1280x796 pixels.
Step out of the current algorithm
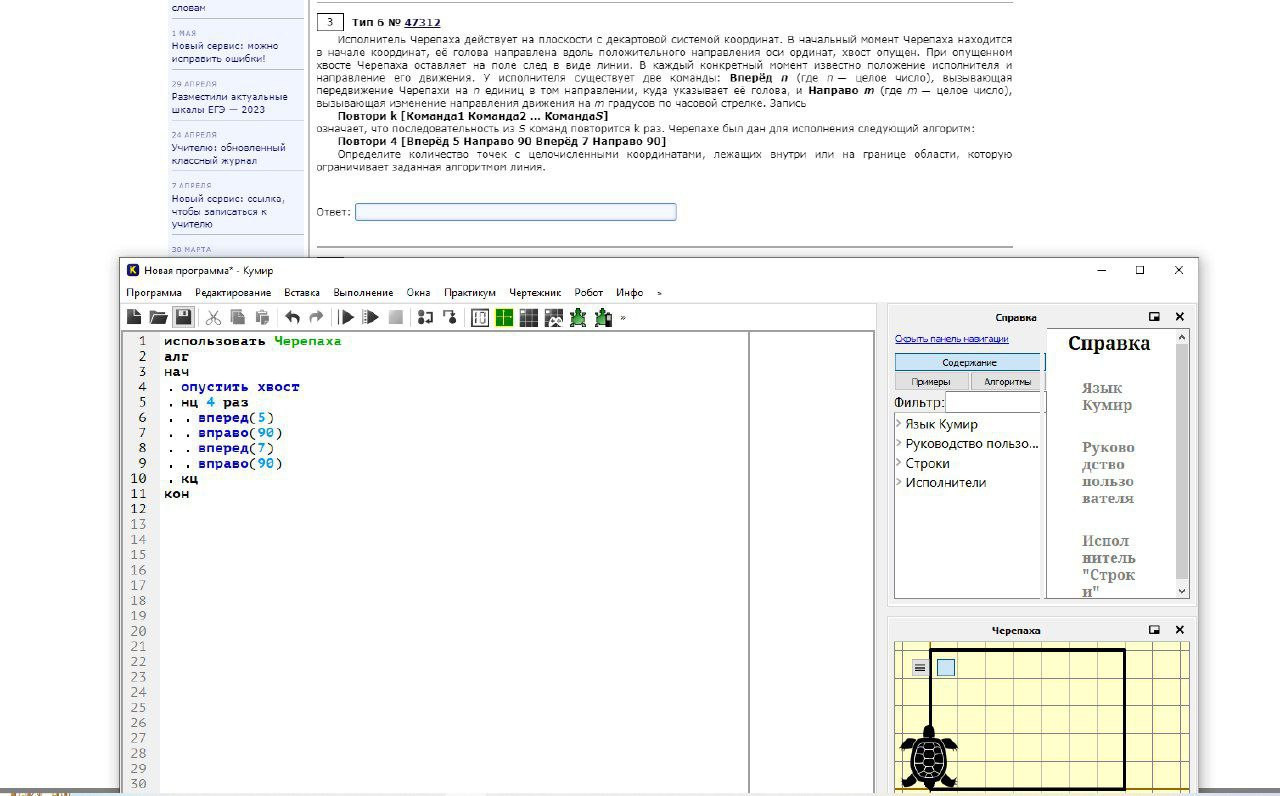(x=449, y=317)
